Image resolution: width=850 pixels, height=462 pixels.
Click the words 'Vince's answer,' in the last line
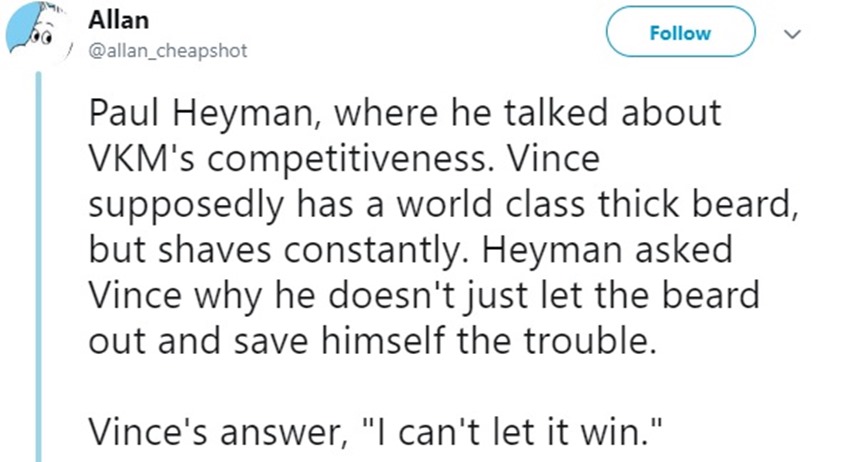pyautogui.click(x=218, y=433)
